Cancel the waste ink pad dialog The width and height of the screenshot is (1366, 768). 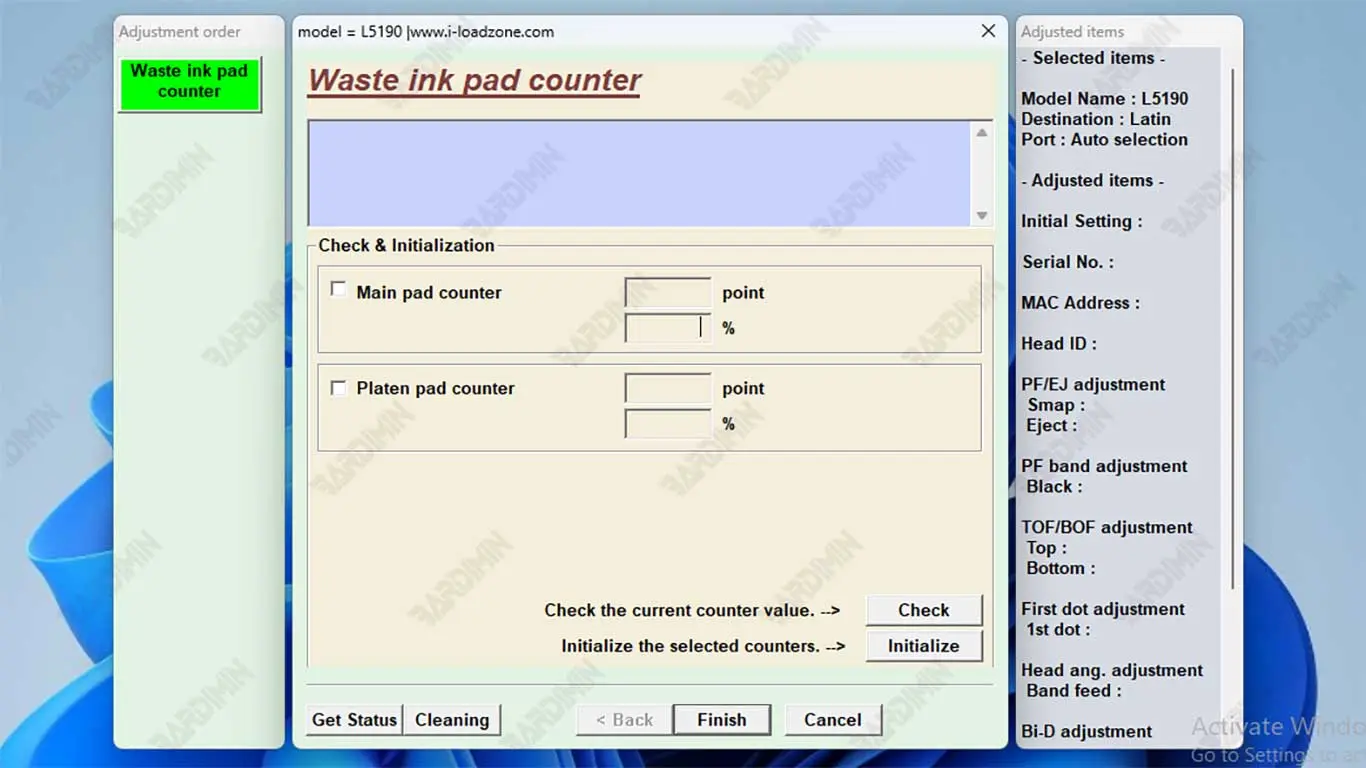click(832, 720)
